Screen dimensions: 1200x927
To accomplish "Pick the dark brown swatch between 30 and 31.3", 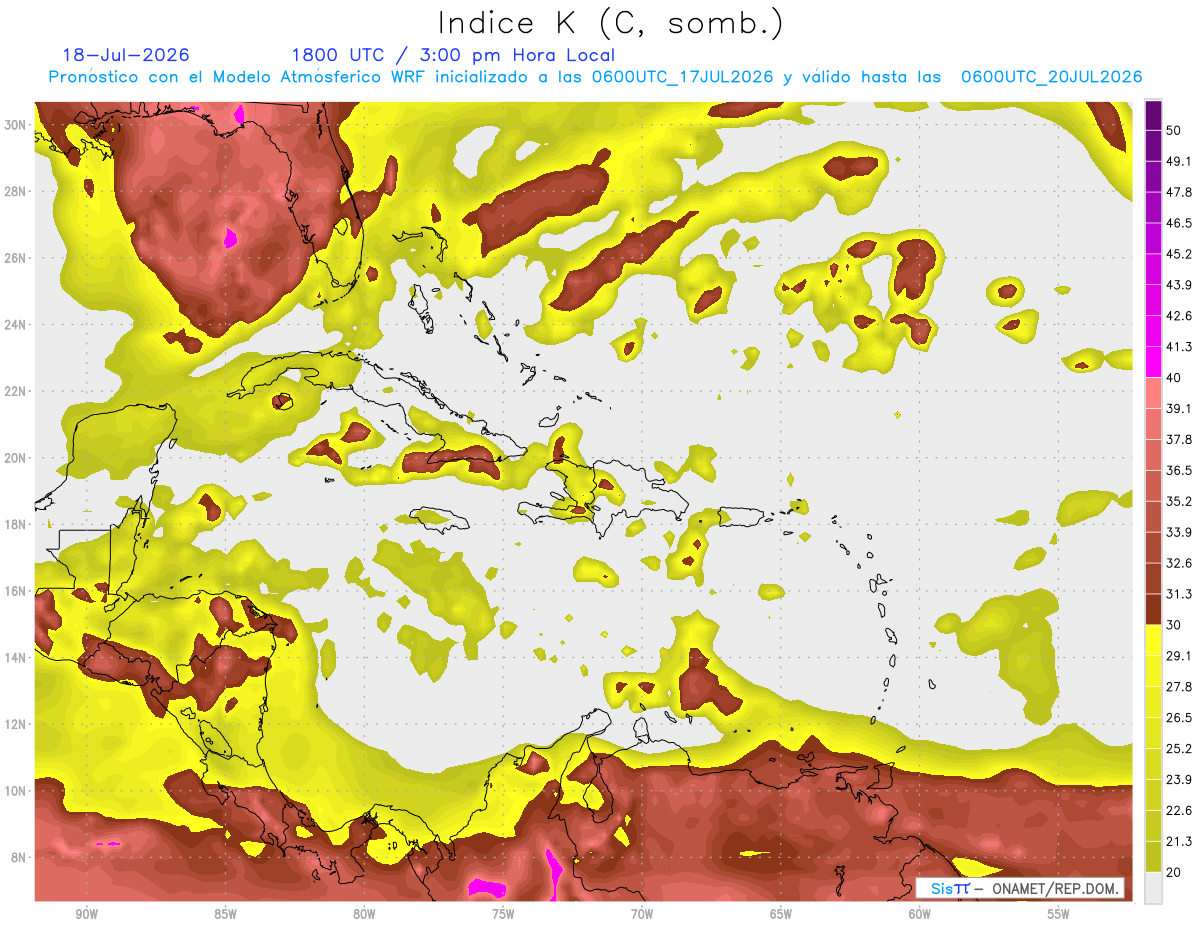I will point(1153,609).
